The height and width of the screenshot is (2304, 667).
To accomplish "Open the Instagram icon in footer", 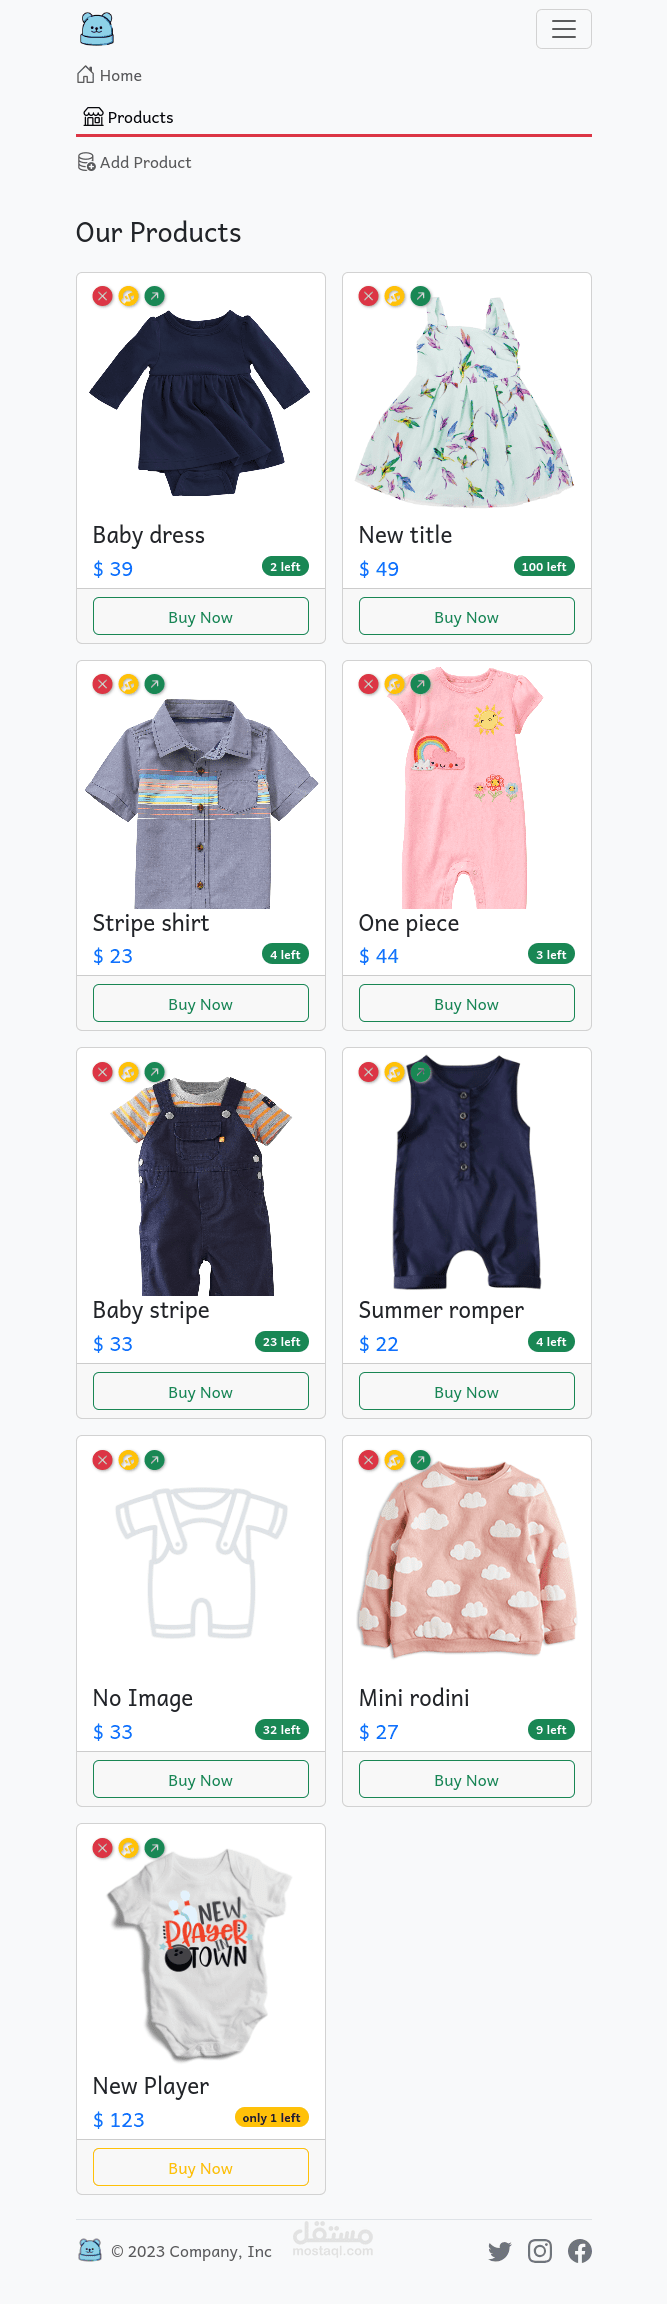I will [540, 2251].
